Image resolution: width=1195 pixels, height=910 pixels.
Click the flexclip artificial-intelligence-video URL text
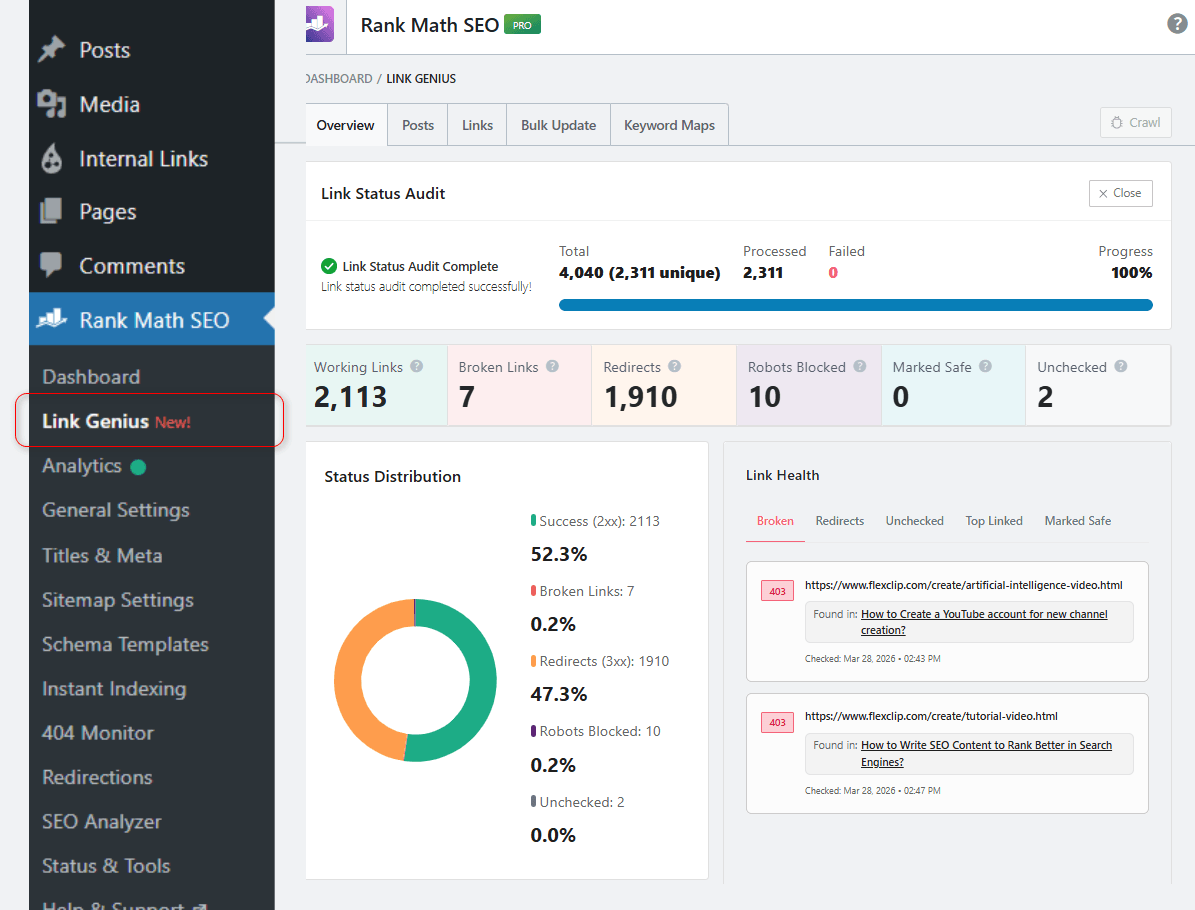tap(963, 585)
